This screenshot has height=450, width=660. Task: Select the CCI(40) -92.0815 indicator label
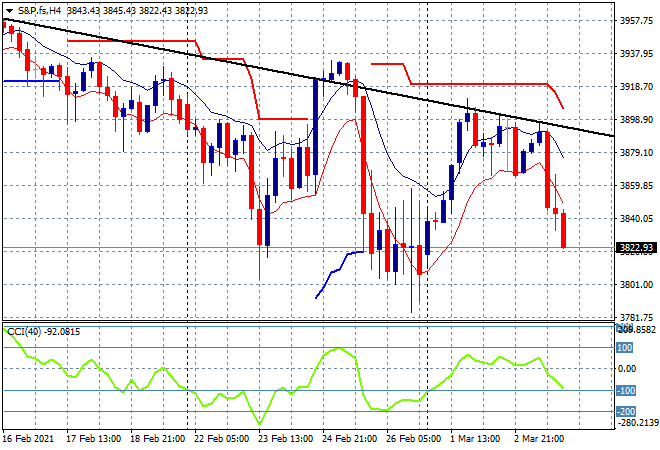point(43,332)
